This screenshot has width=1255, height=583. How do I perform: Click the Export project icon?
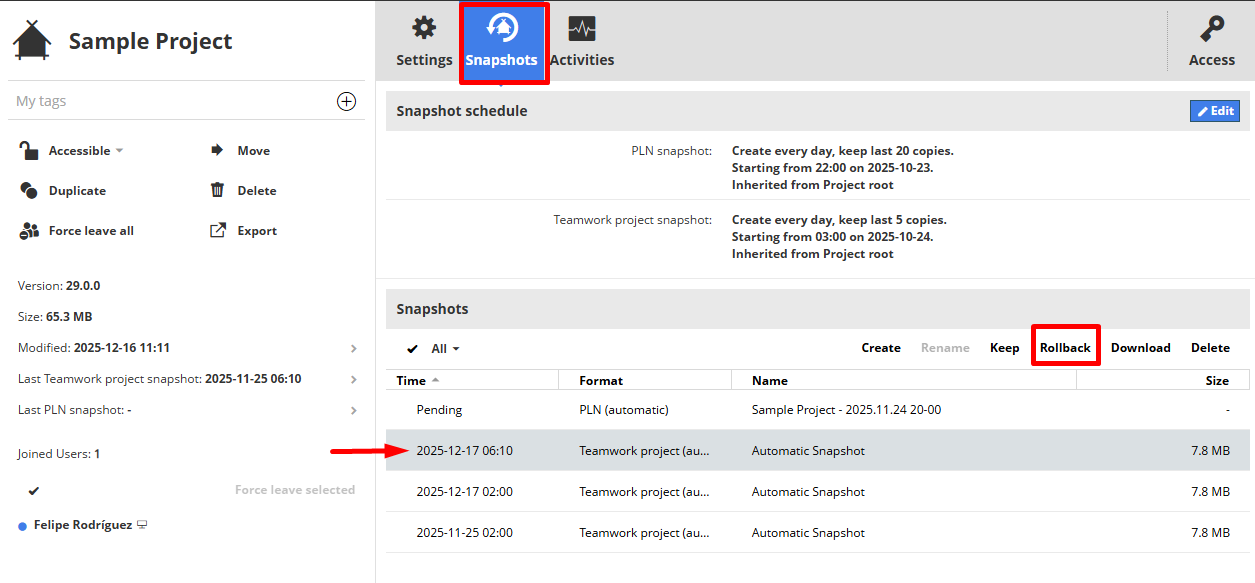coord(217,231)
